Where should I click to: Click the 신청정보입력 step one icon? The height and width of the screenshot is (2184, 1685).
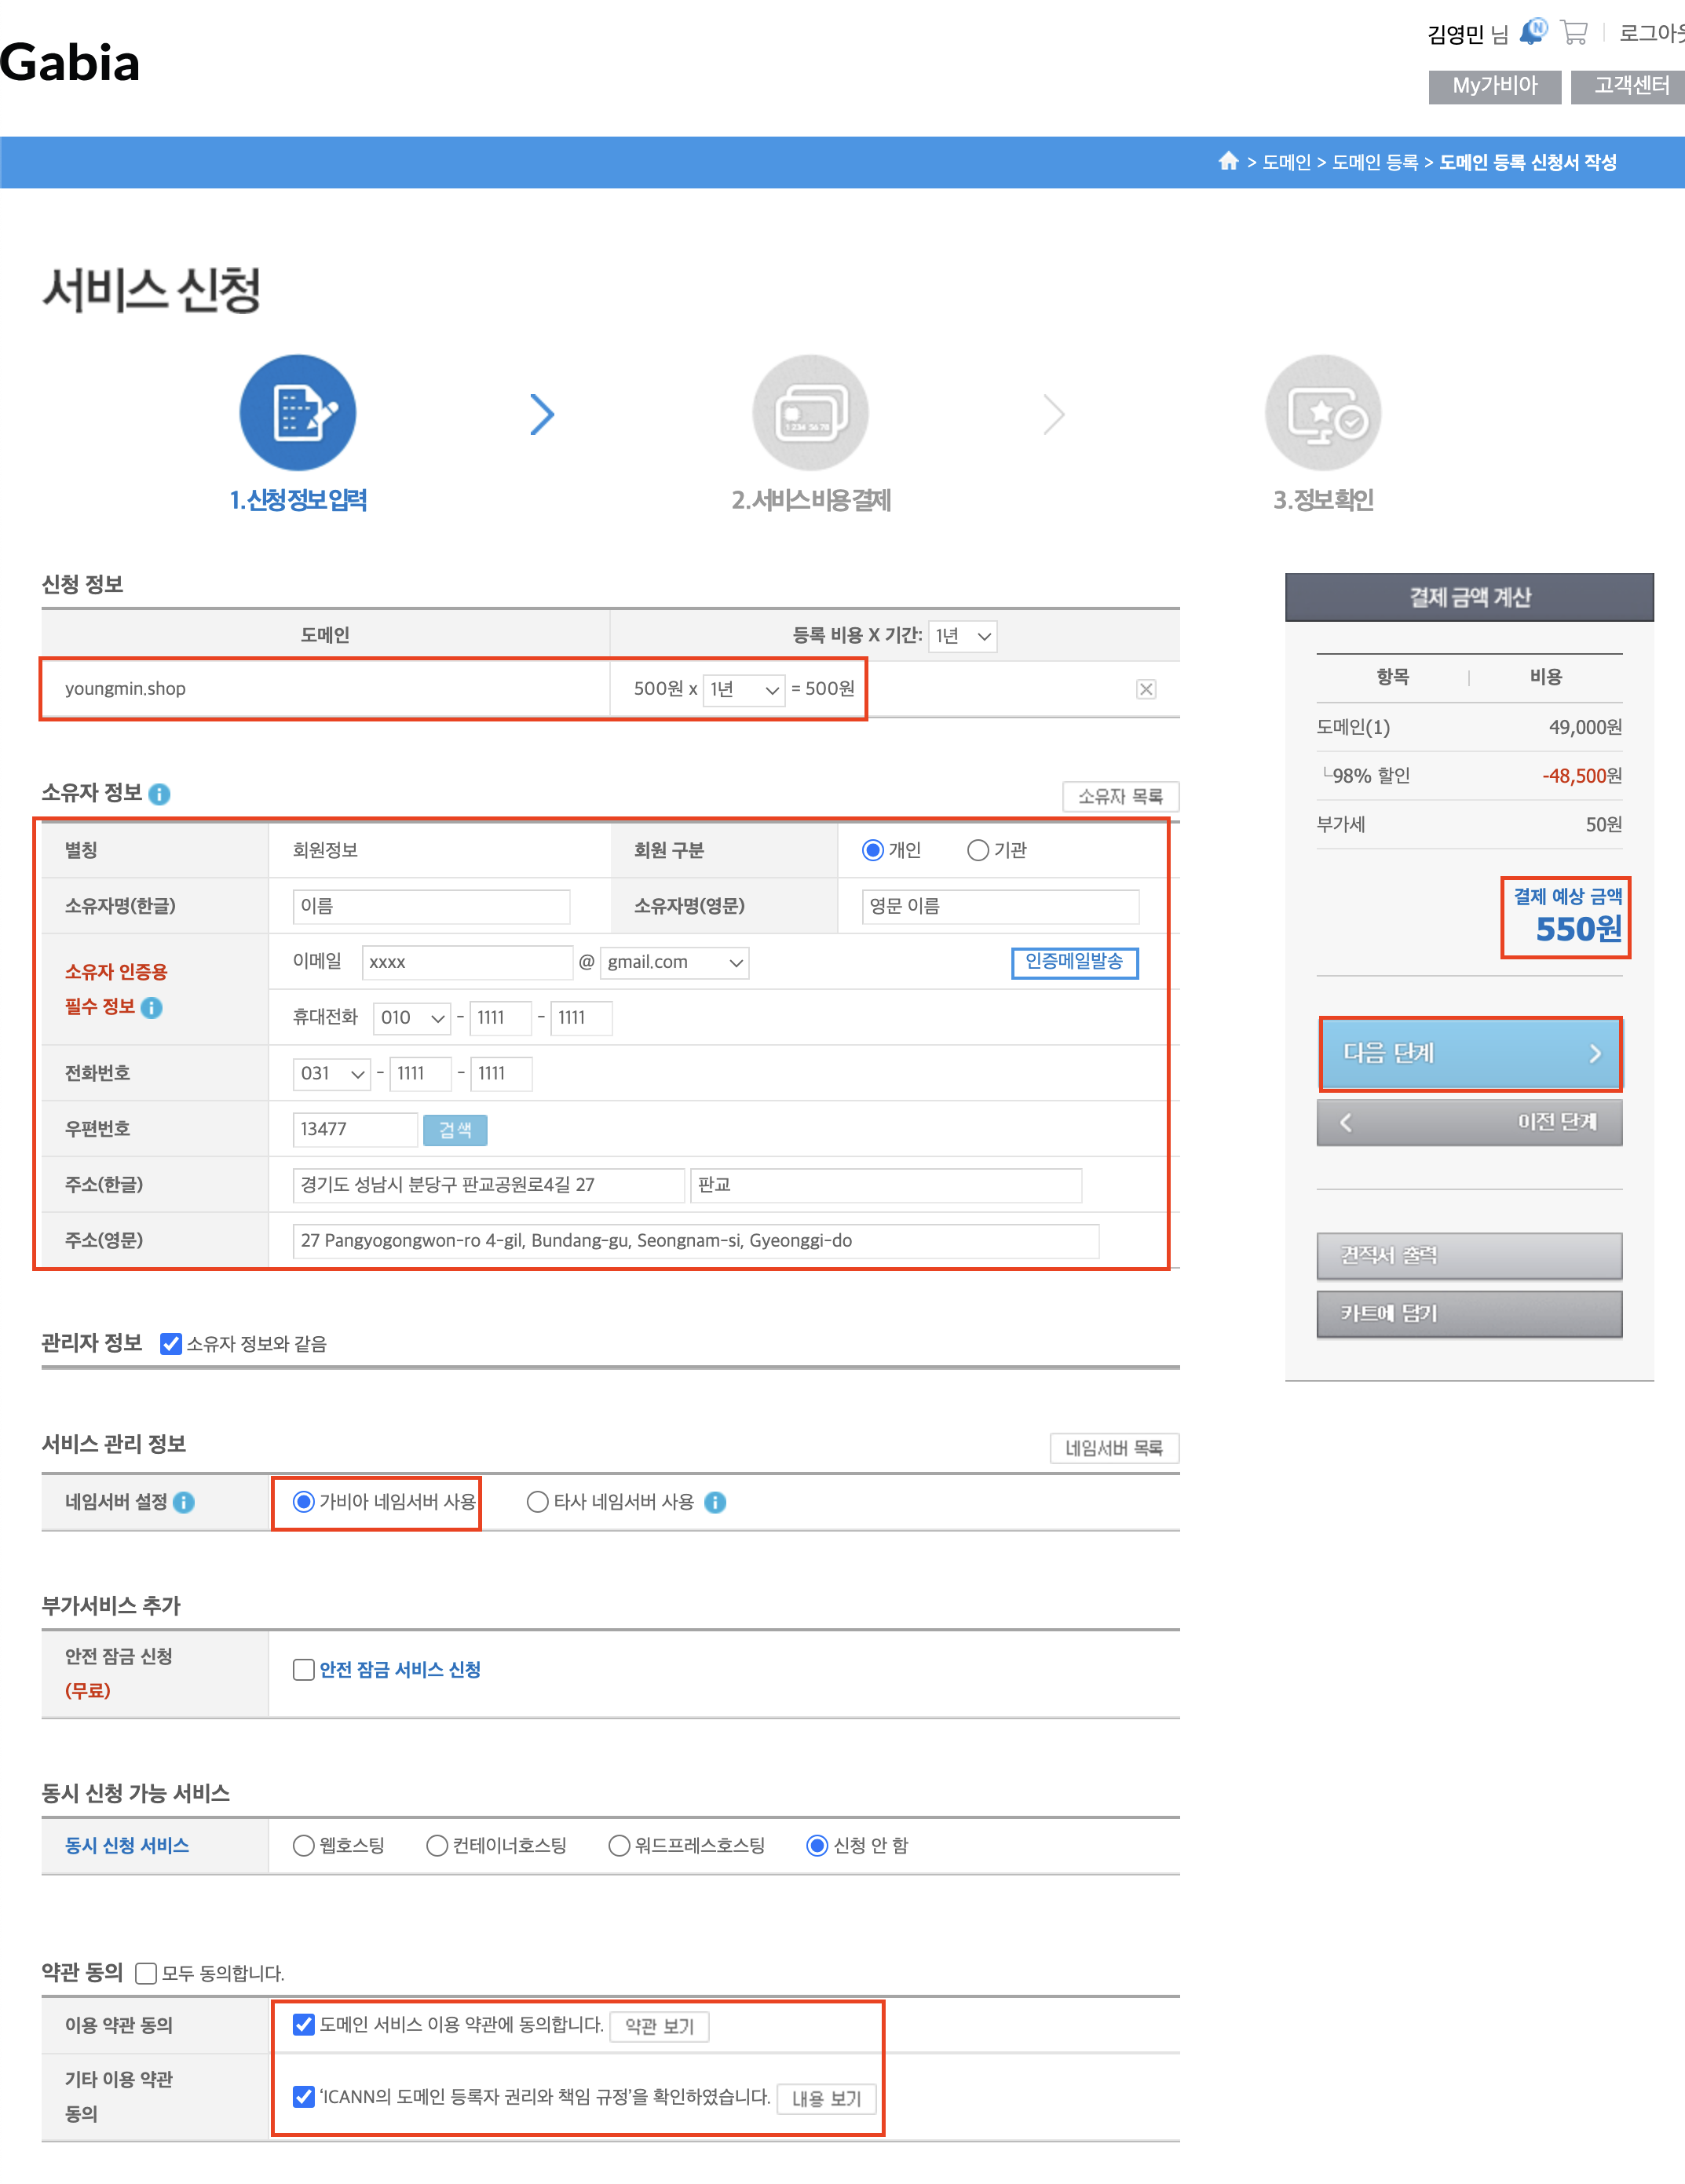(x=298, y=413)
